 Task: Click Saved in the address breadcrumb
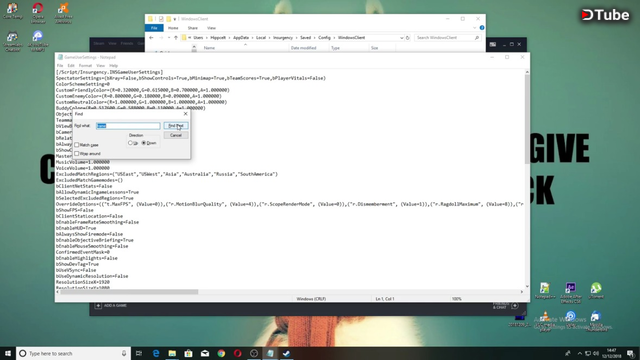point(306,38)
